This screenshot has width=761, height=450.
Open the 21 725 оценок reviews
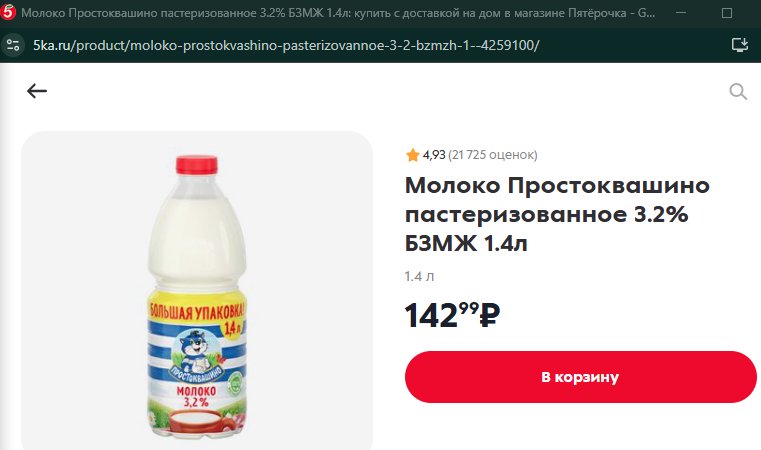(x=493, y=155)
